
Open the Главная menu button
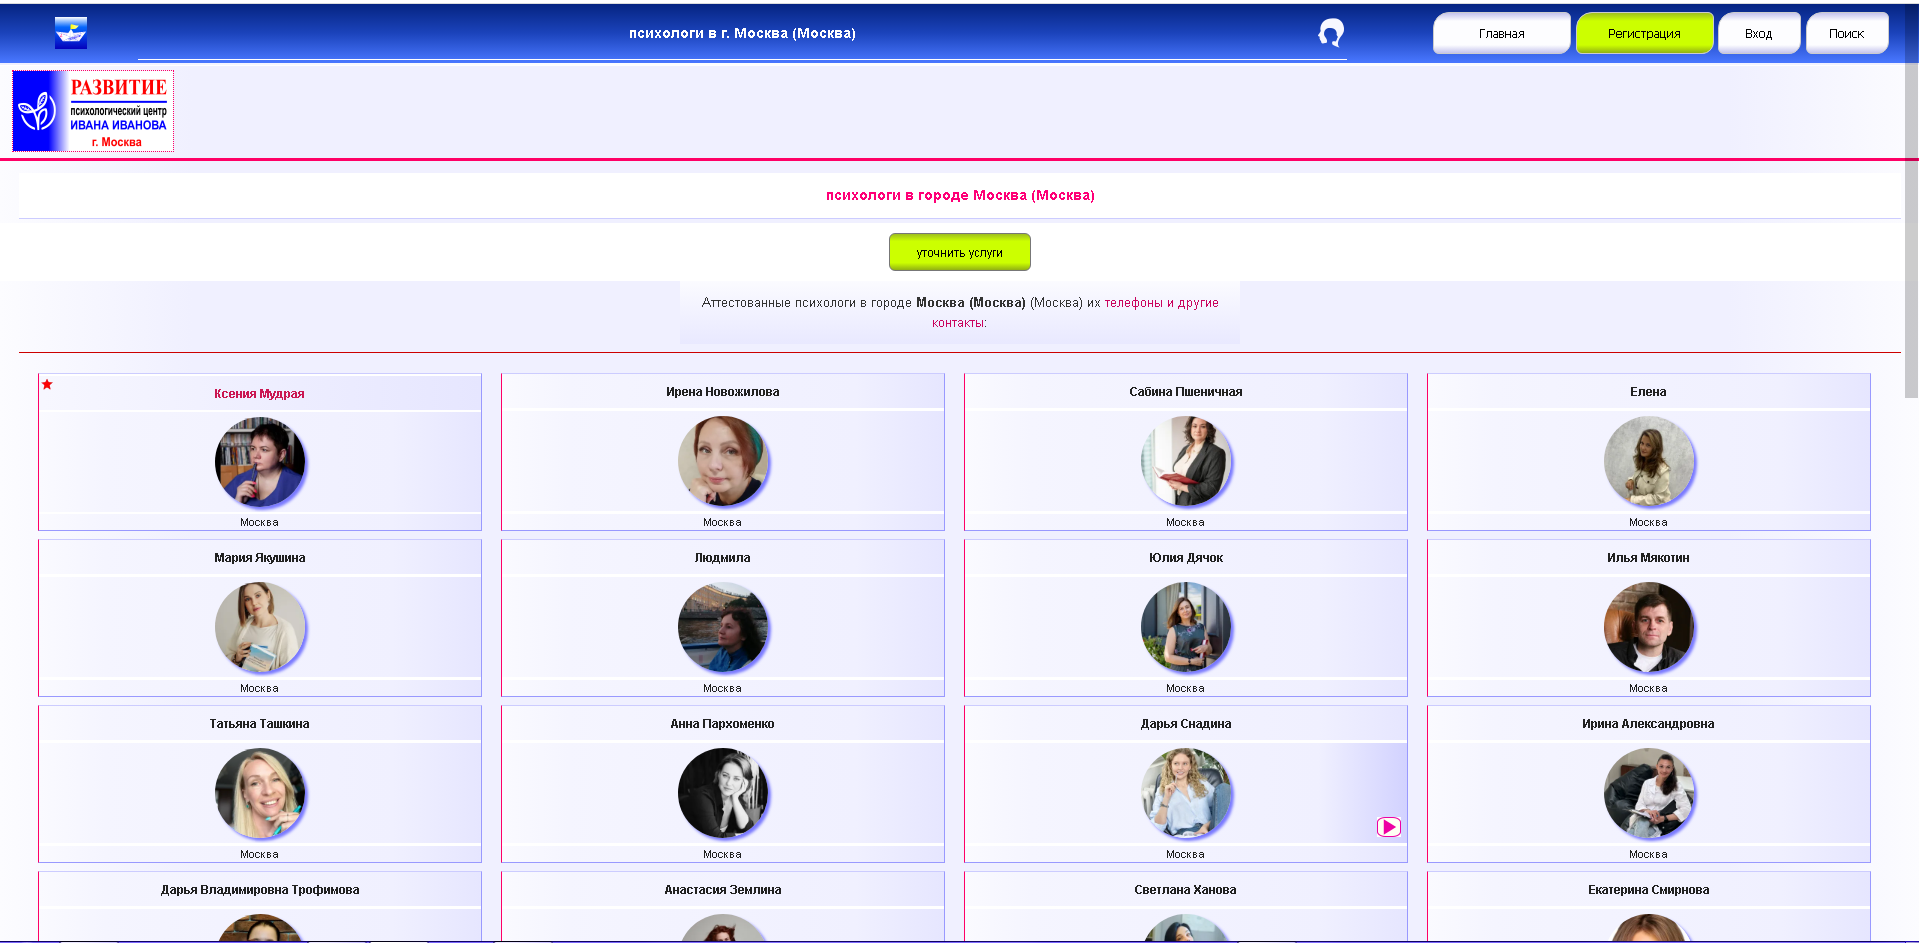1501,33
